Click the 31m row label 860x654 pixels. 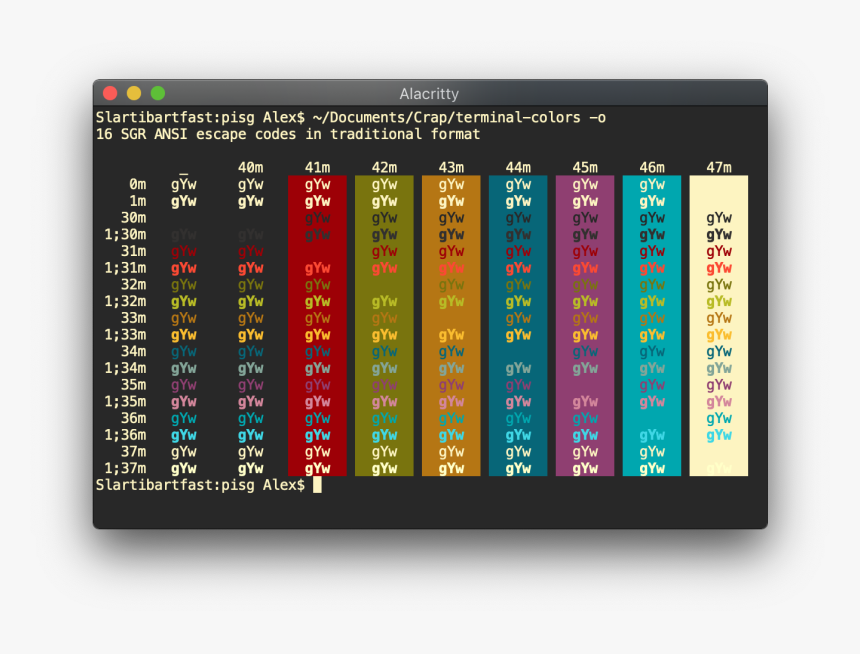pos(134,251)
